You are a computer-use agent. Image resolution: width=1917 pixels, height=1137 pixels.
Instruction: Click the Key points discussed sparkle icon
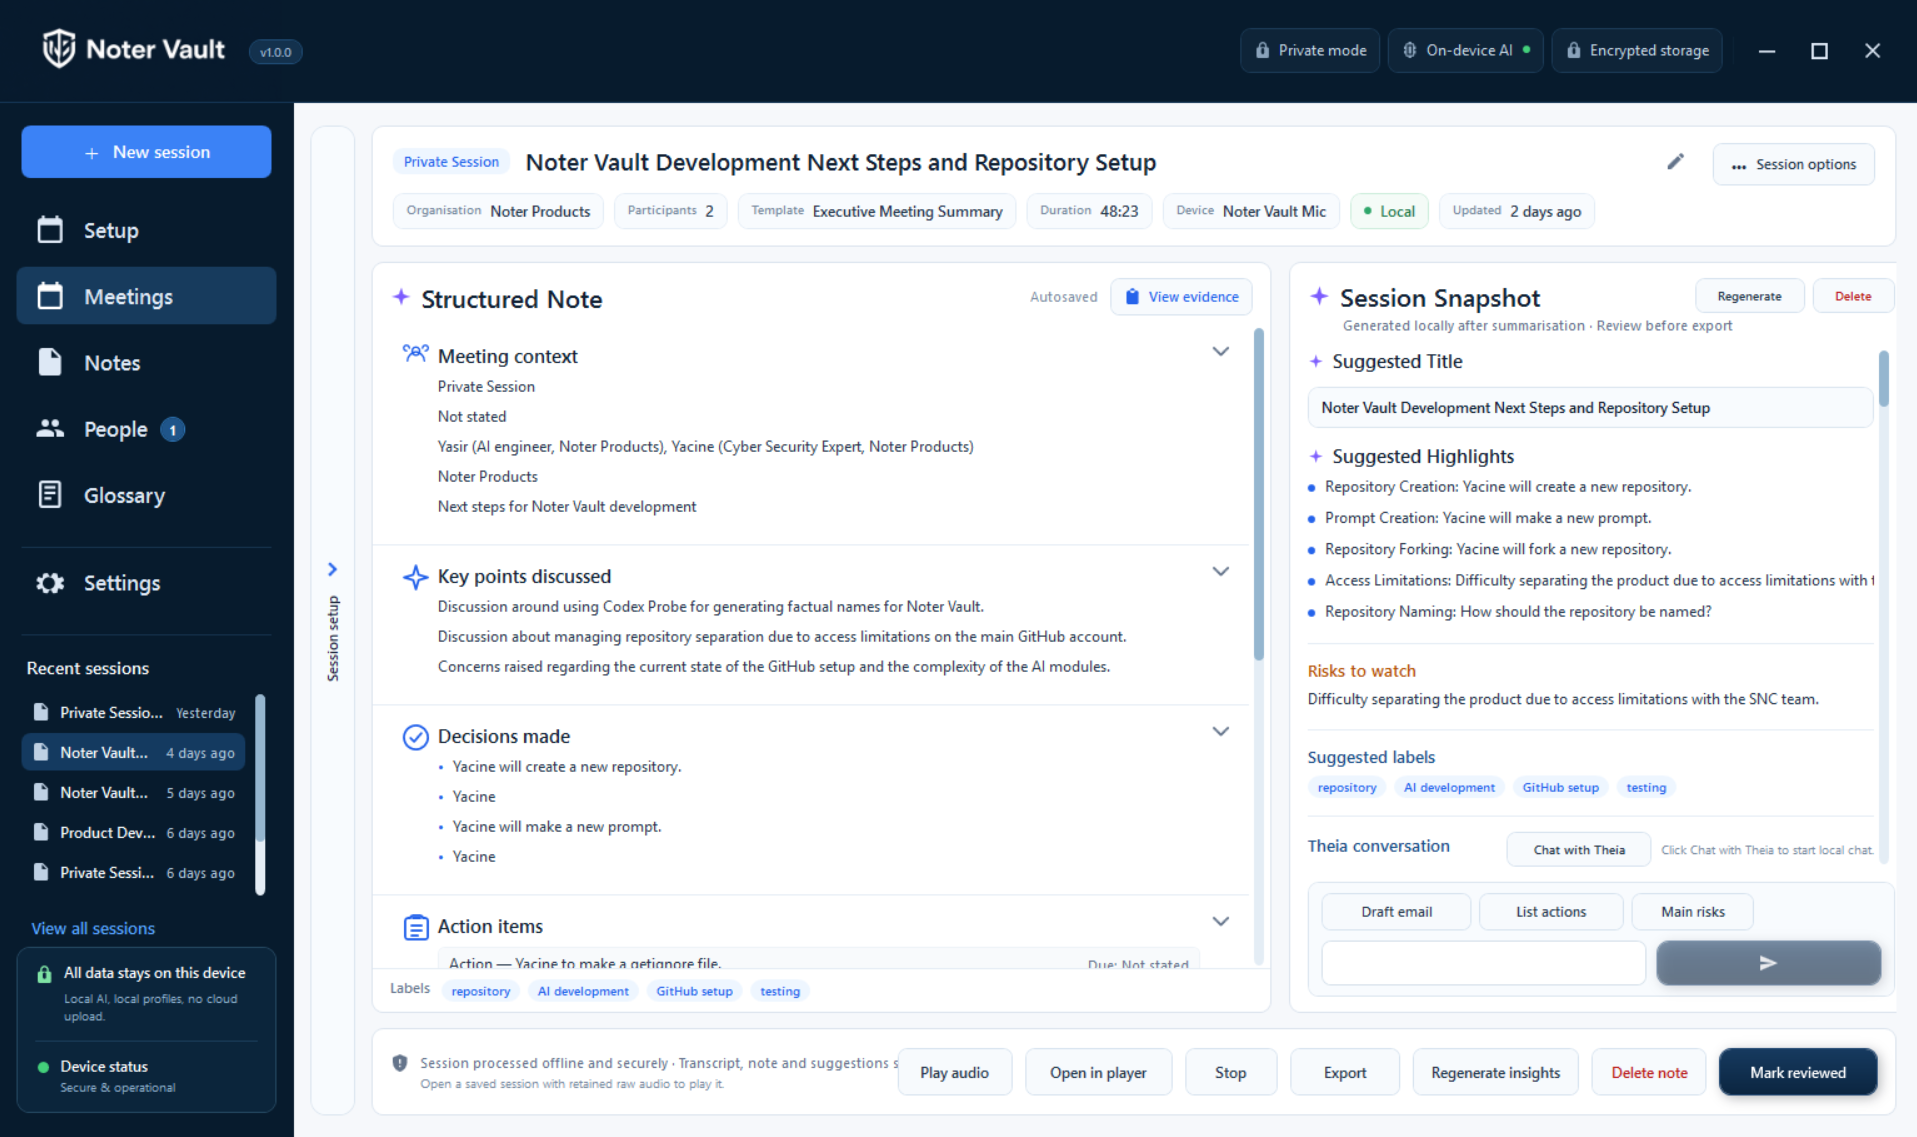(x=415, y=577)
